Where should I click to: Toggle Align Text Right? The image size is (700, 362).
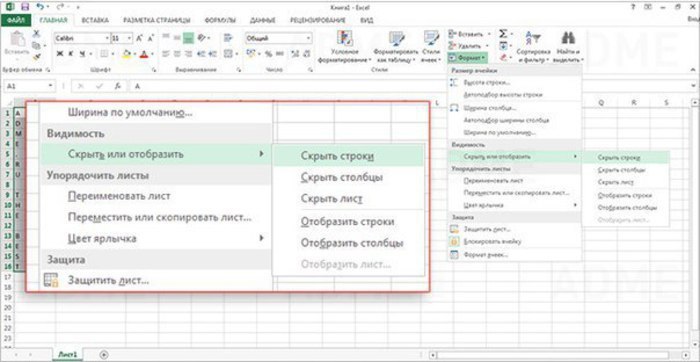click(188, 54)
